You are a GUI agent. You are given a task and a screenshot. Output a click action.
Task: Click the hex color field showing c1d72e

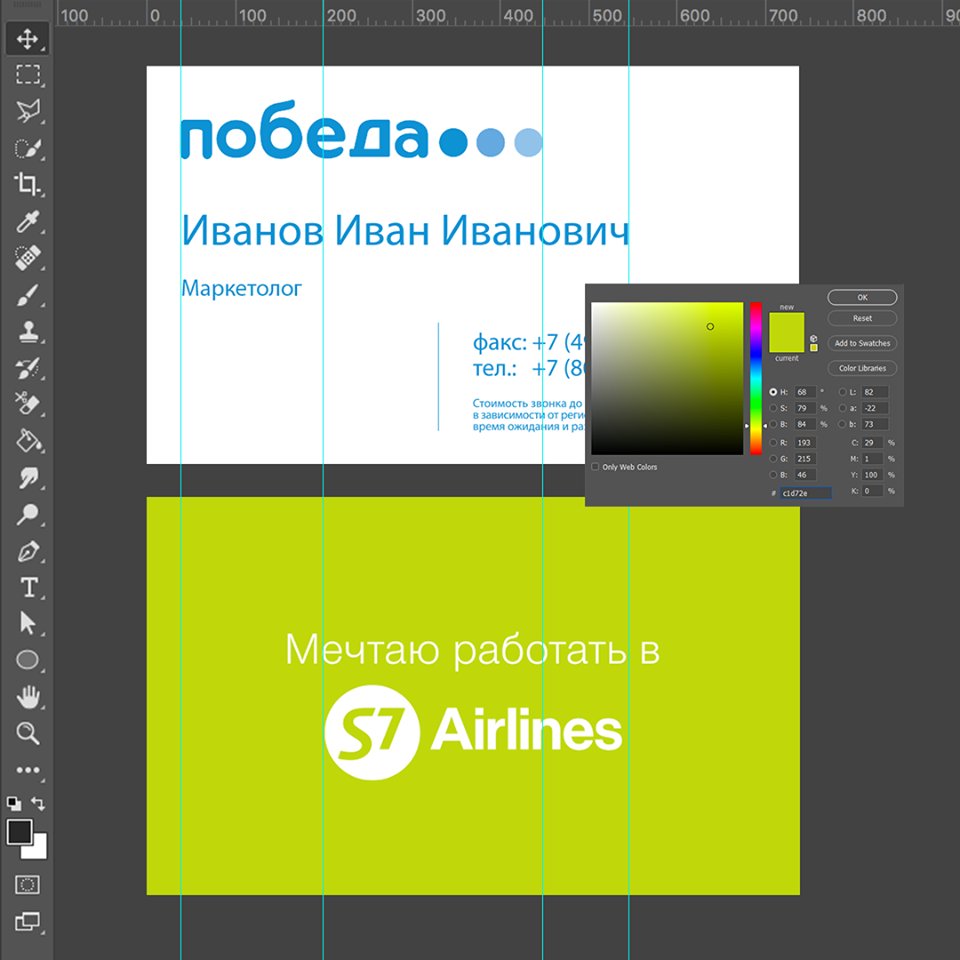[x=805, y=493]
